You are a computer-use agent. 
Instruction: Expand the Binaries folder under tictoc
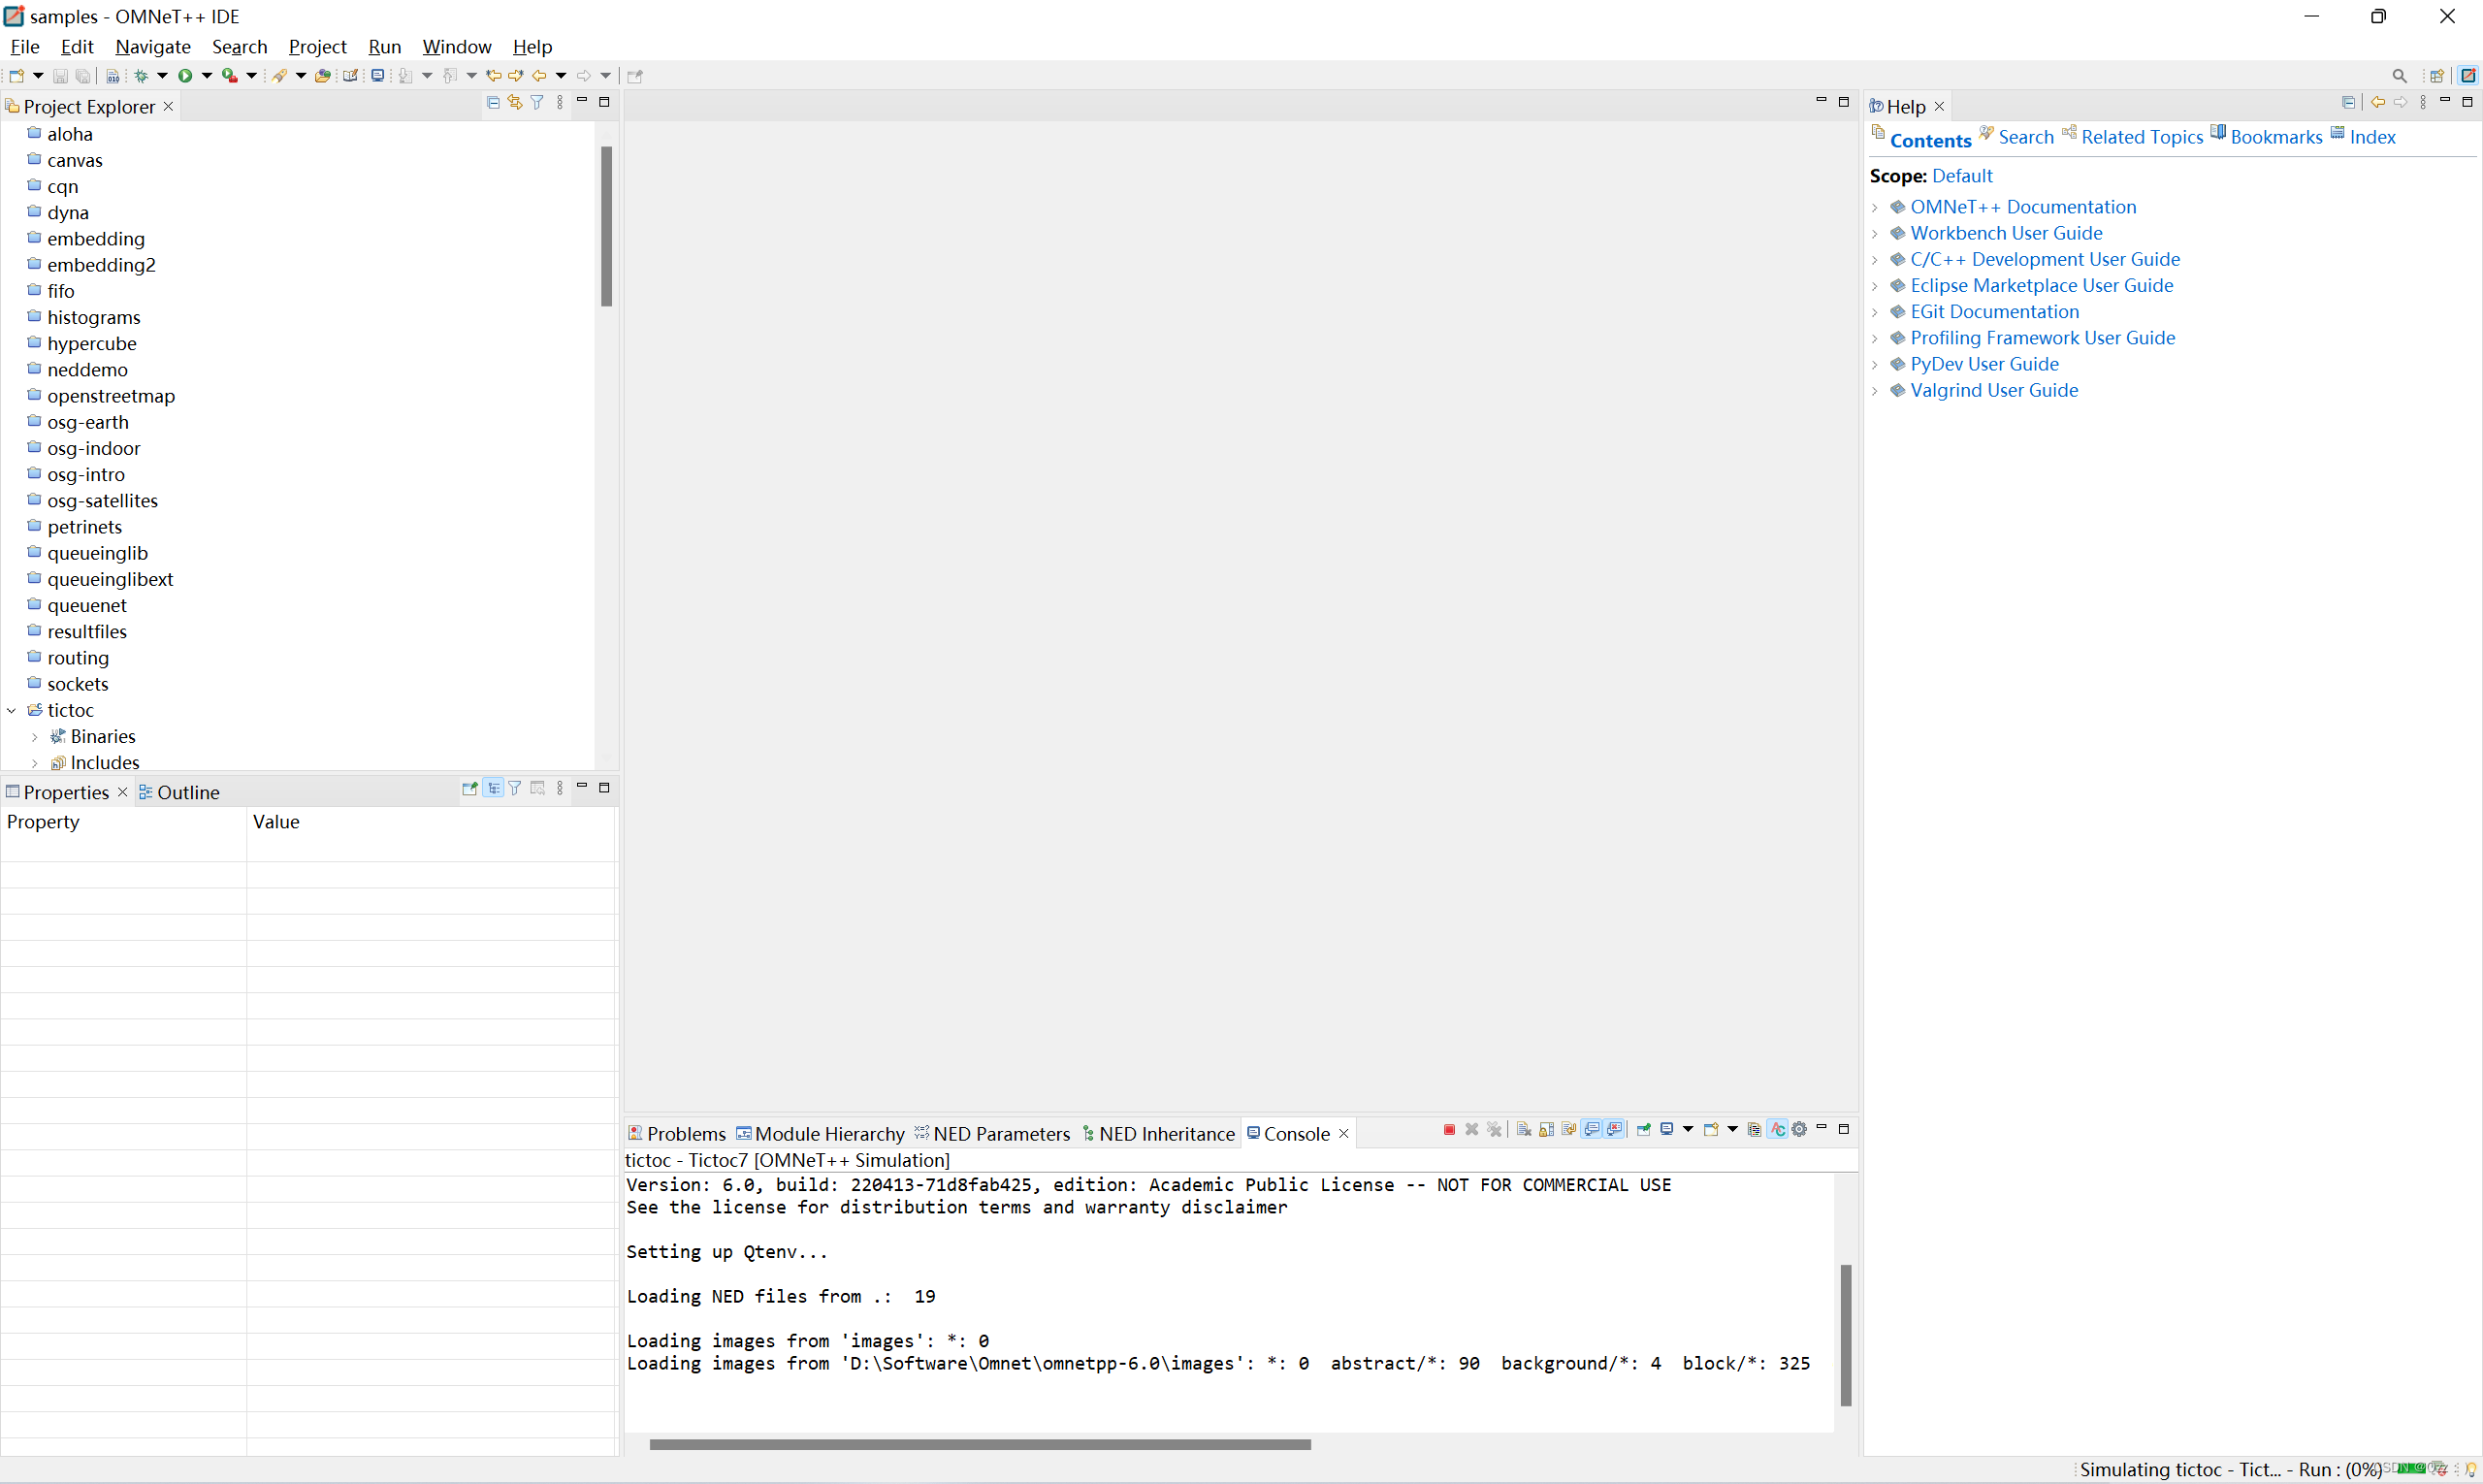(35, 737)
